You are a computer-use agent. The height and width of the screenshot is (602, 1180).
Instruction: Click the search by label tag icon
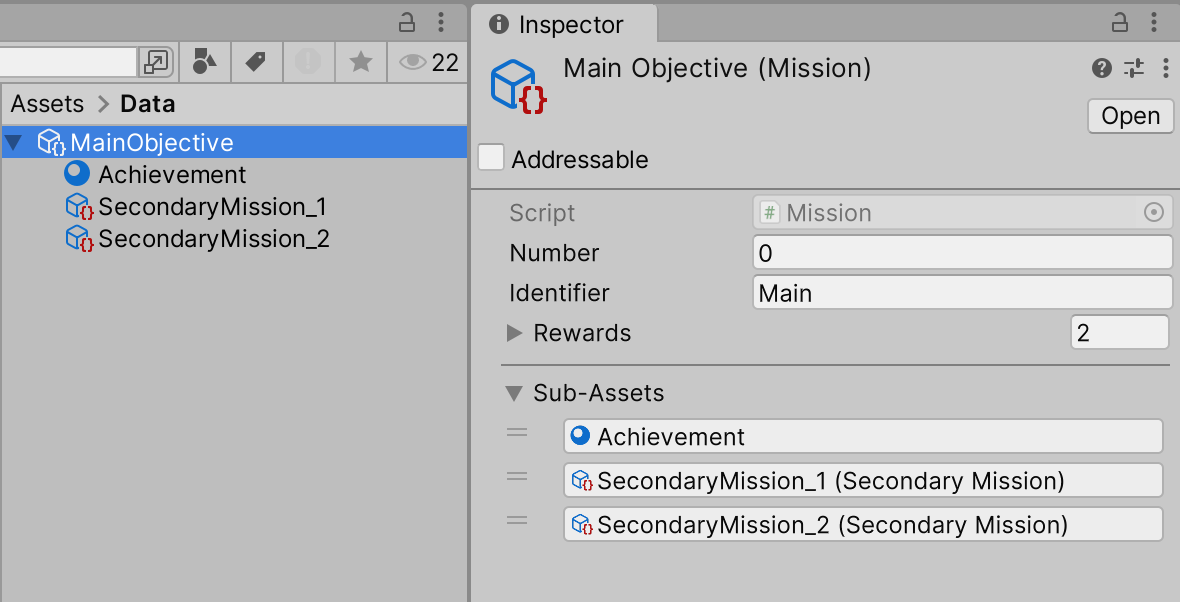256,62
